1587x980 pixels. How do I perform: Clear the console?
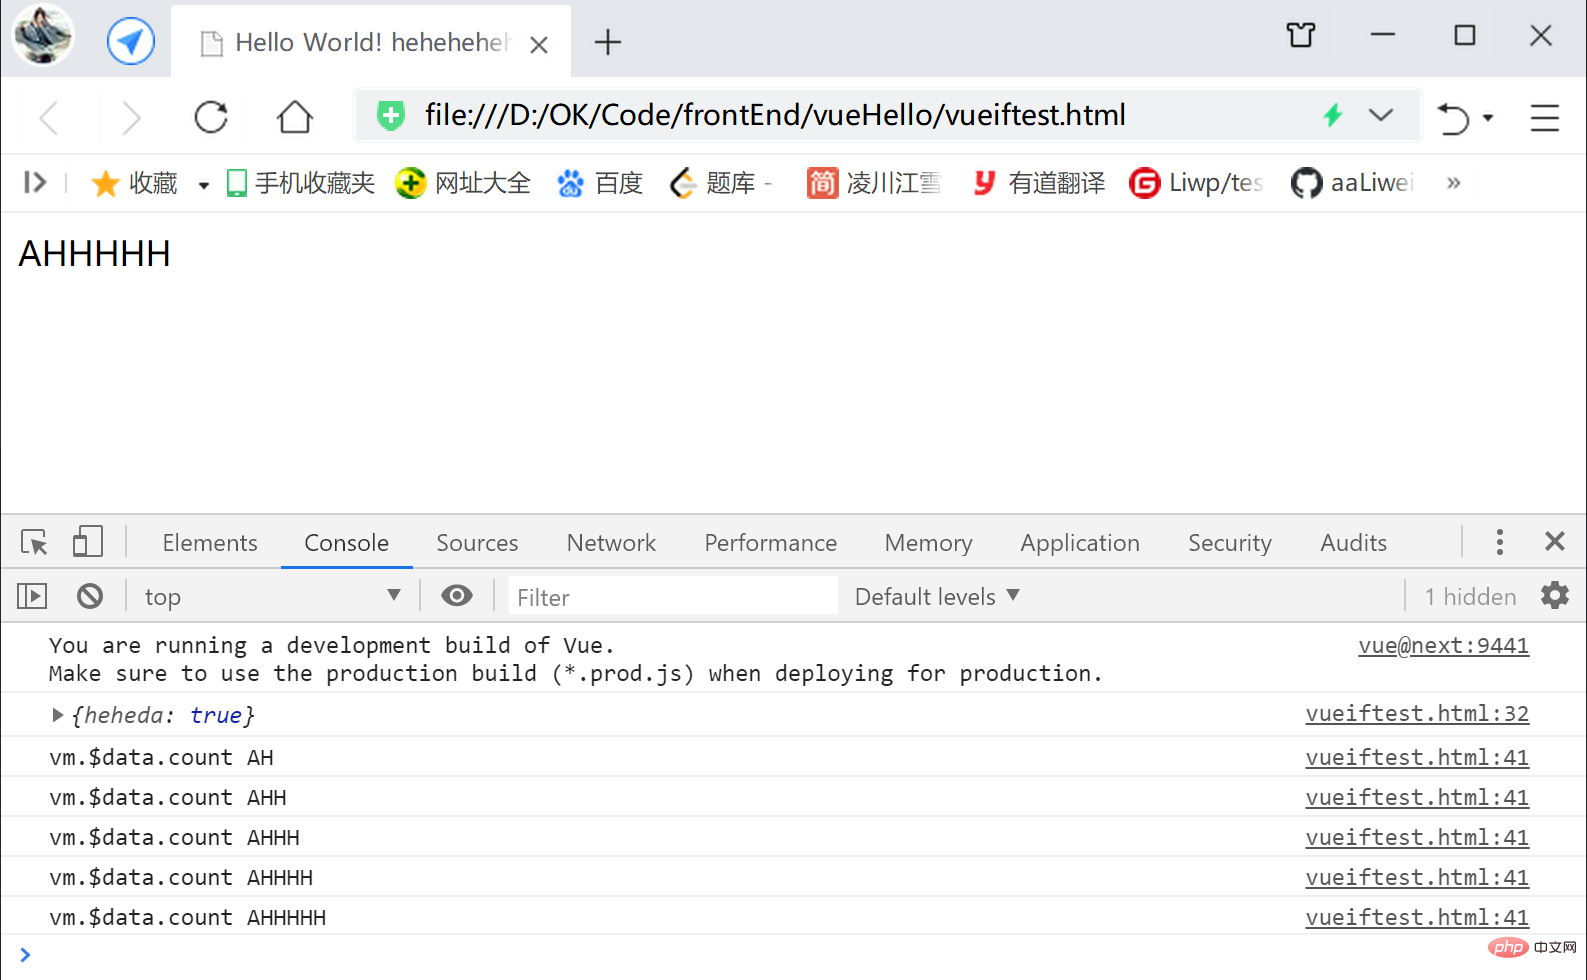(x=90, y=597)
